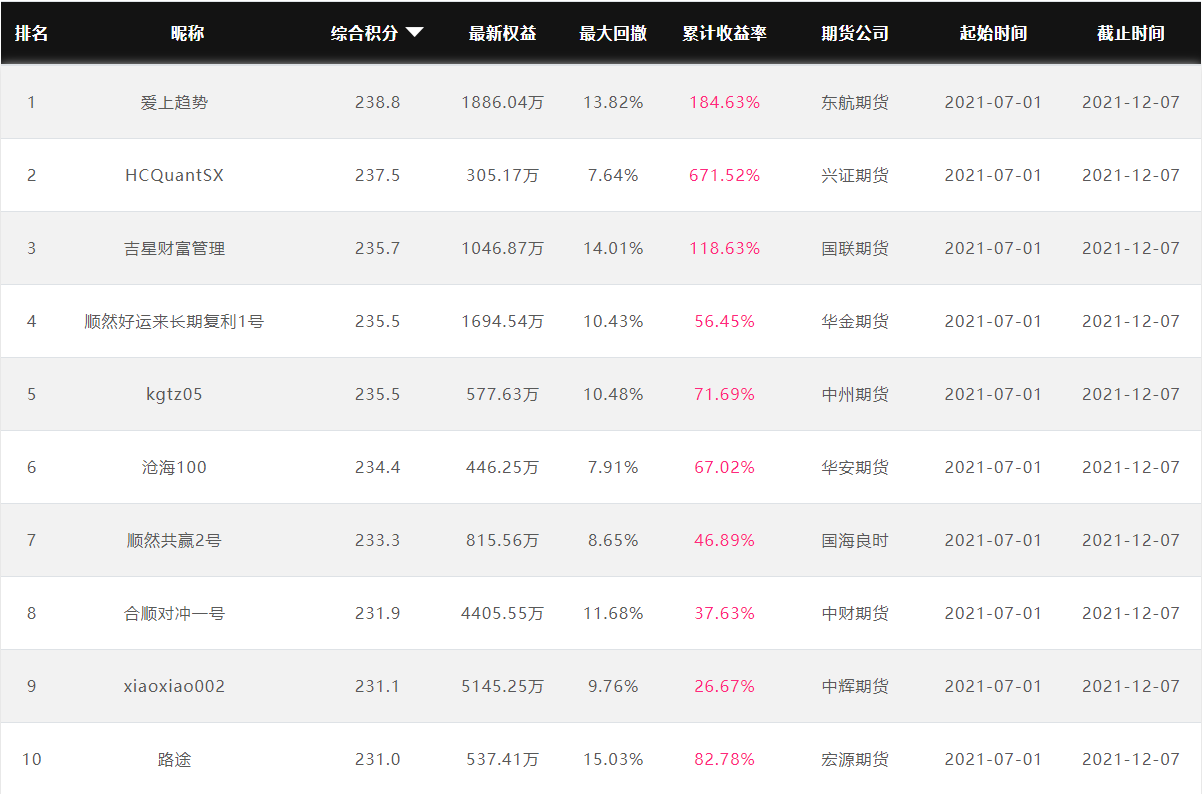The image size is (1202, 794).
Task: Select the 671.52% return value
Action: (724, 175)
